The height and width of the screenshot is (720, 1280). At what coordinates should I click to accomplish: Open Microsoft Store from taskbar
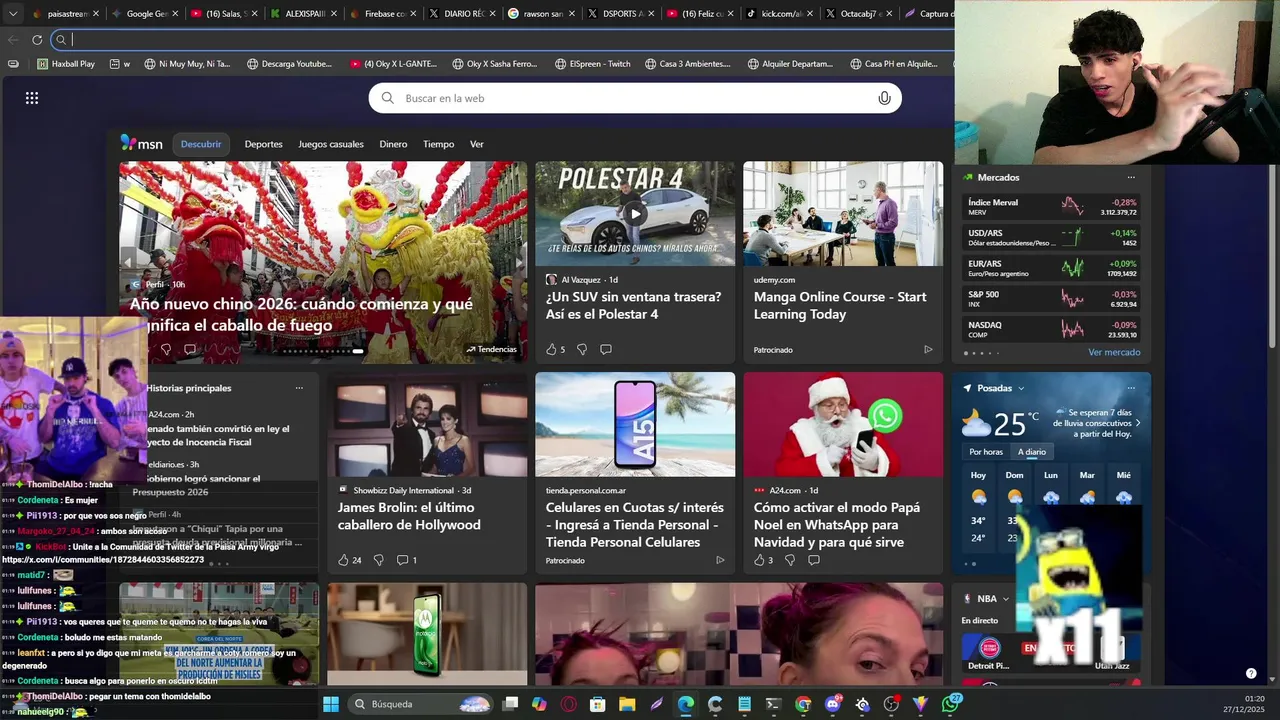597,704
